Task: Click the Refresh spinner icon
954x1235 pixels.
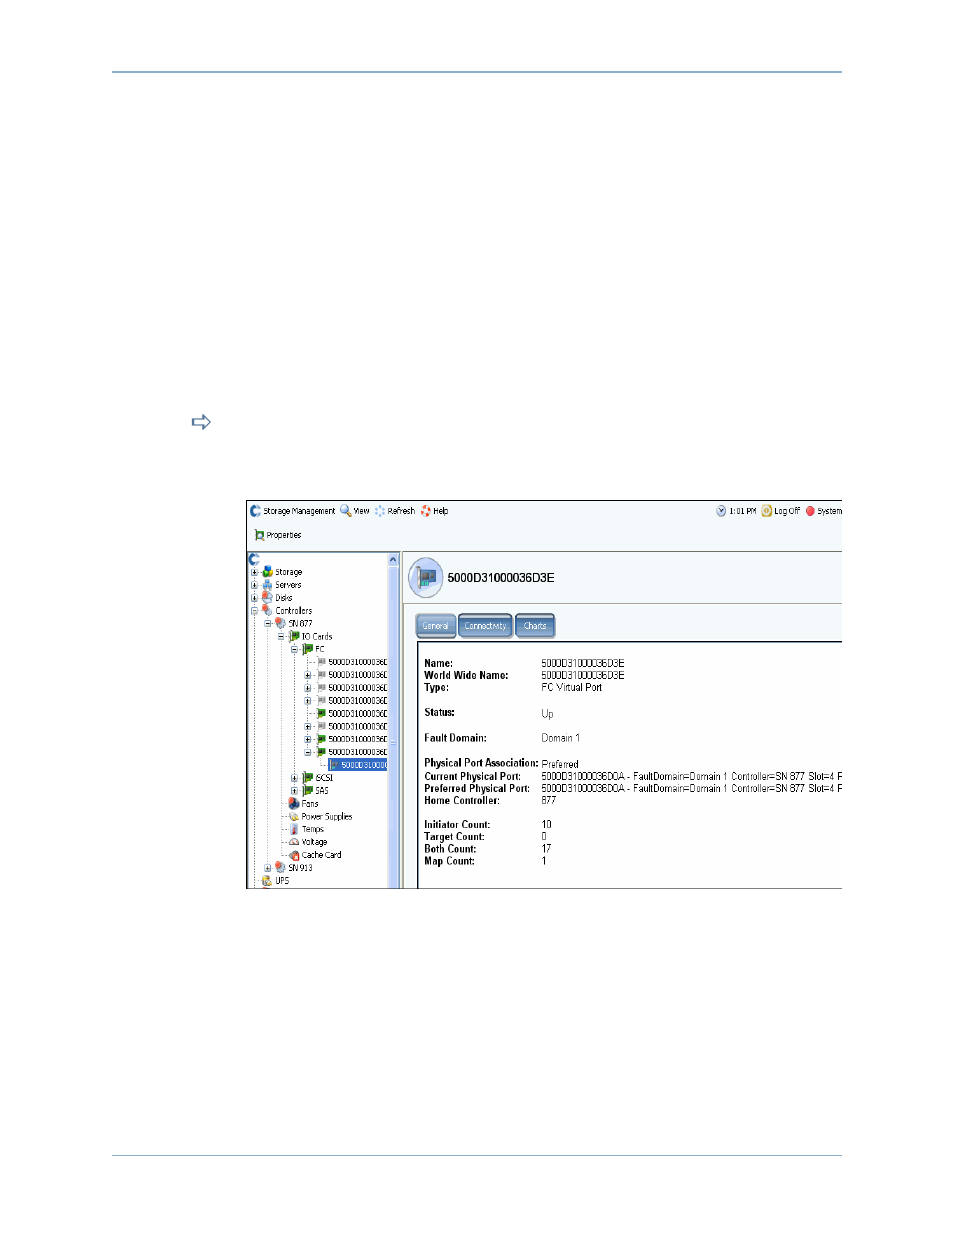Action: tap(380, 510)
